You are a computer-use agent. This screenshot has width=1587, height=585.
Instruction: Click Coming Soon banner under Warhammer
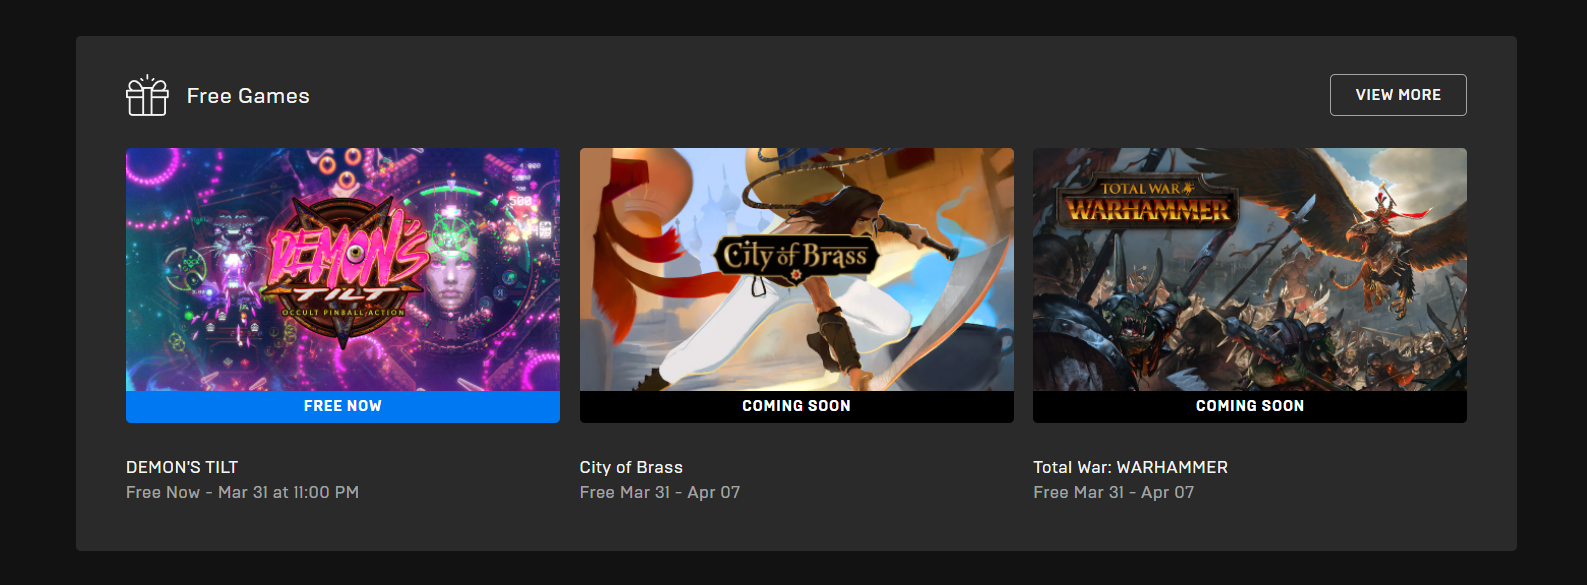1250,406
